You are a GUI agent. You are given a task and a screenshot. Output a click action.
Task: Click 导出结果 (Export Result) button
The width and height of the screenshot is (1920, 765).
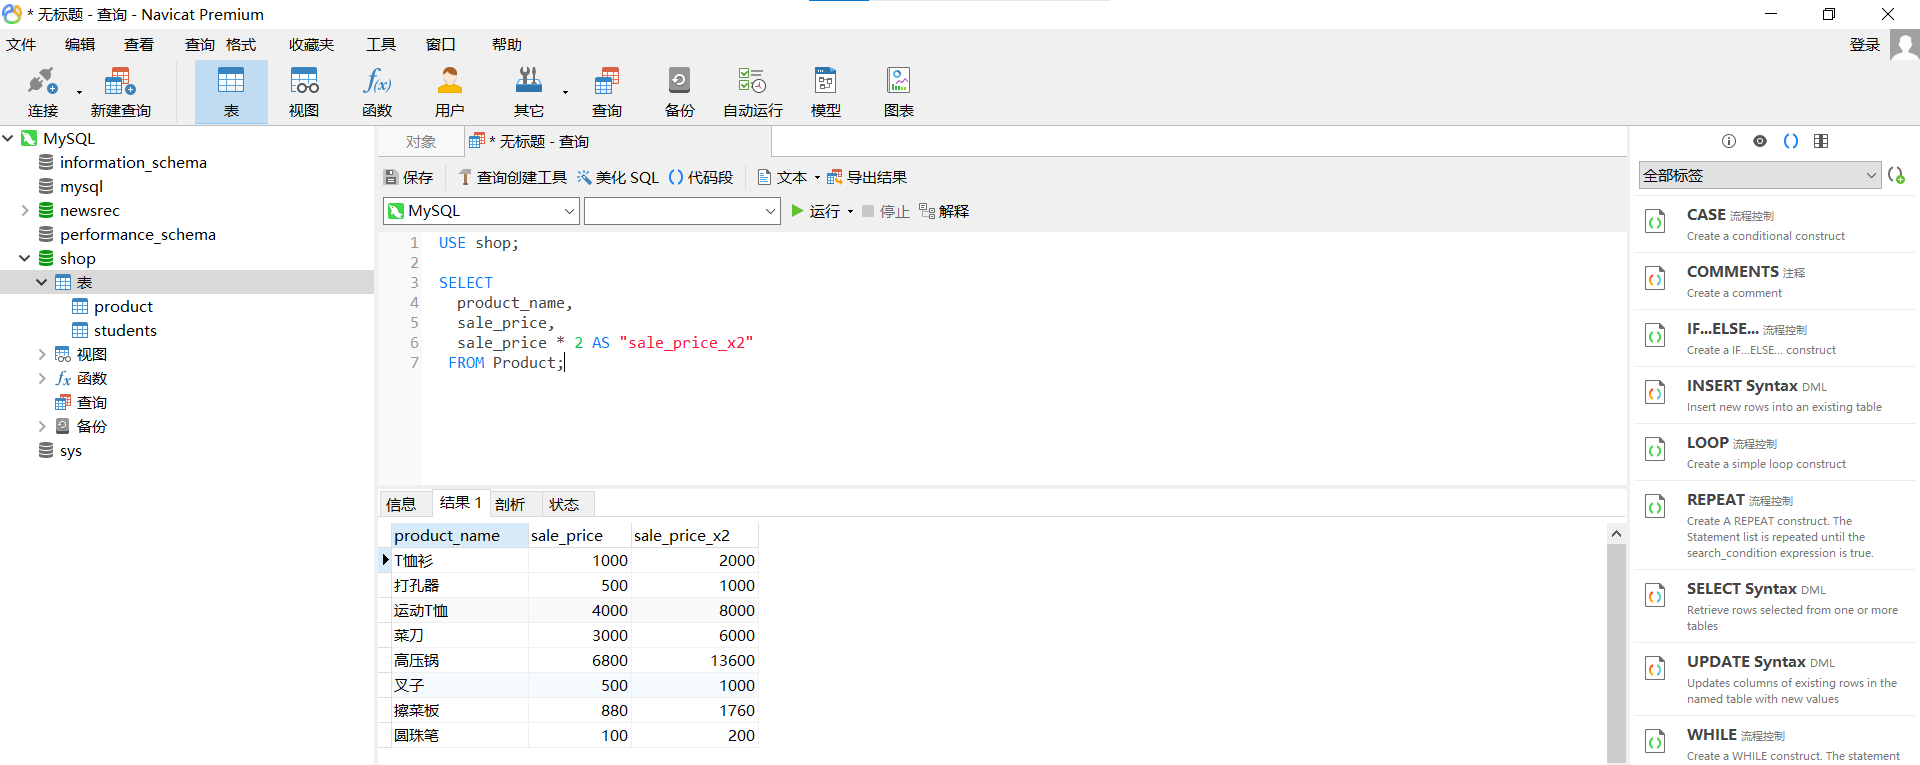[866, 177]
